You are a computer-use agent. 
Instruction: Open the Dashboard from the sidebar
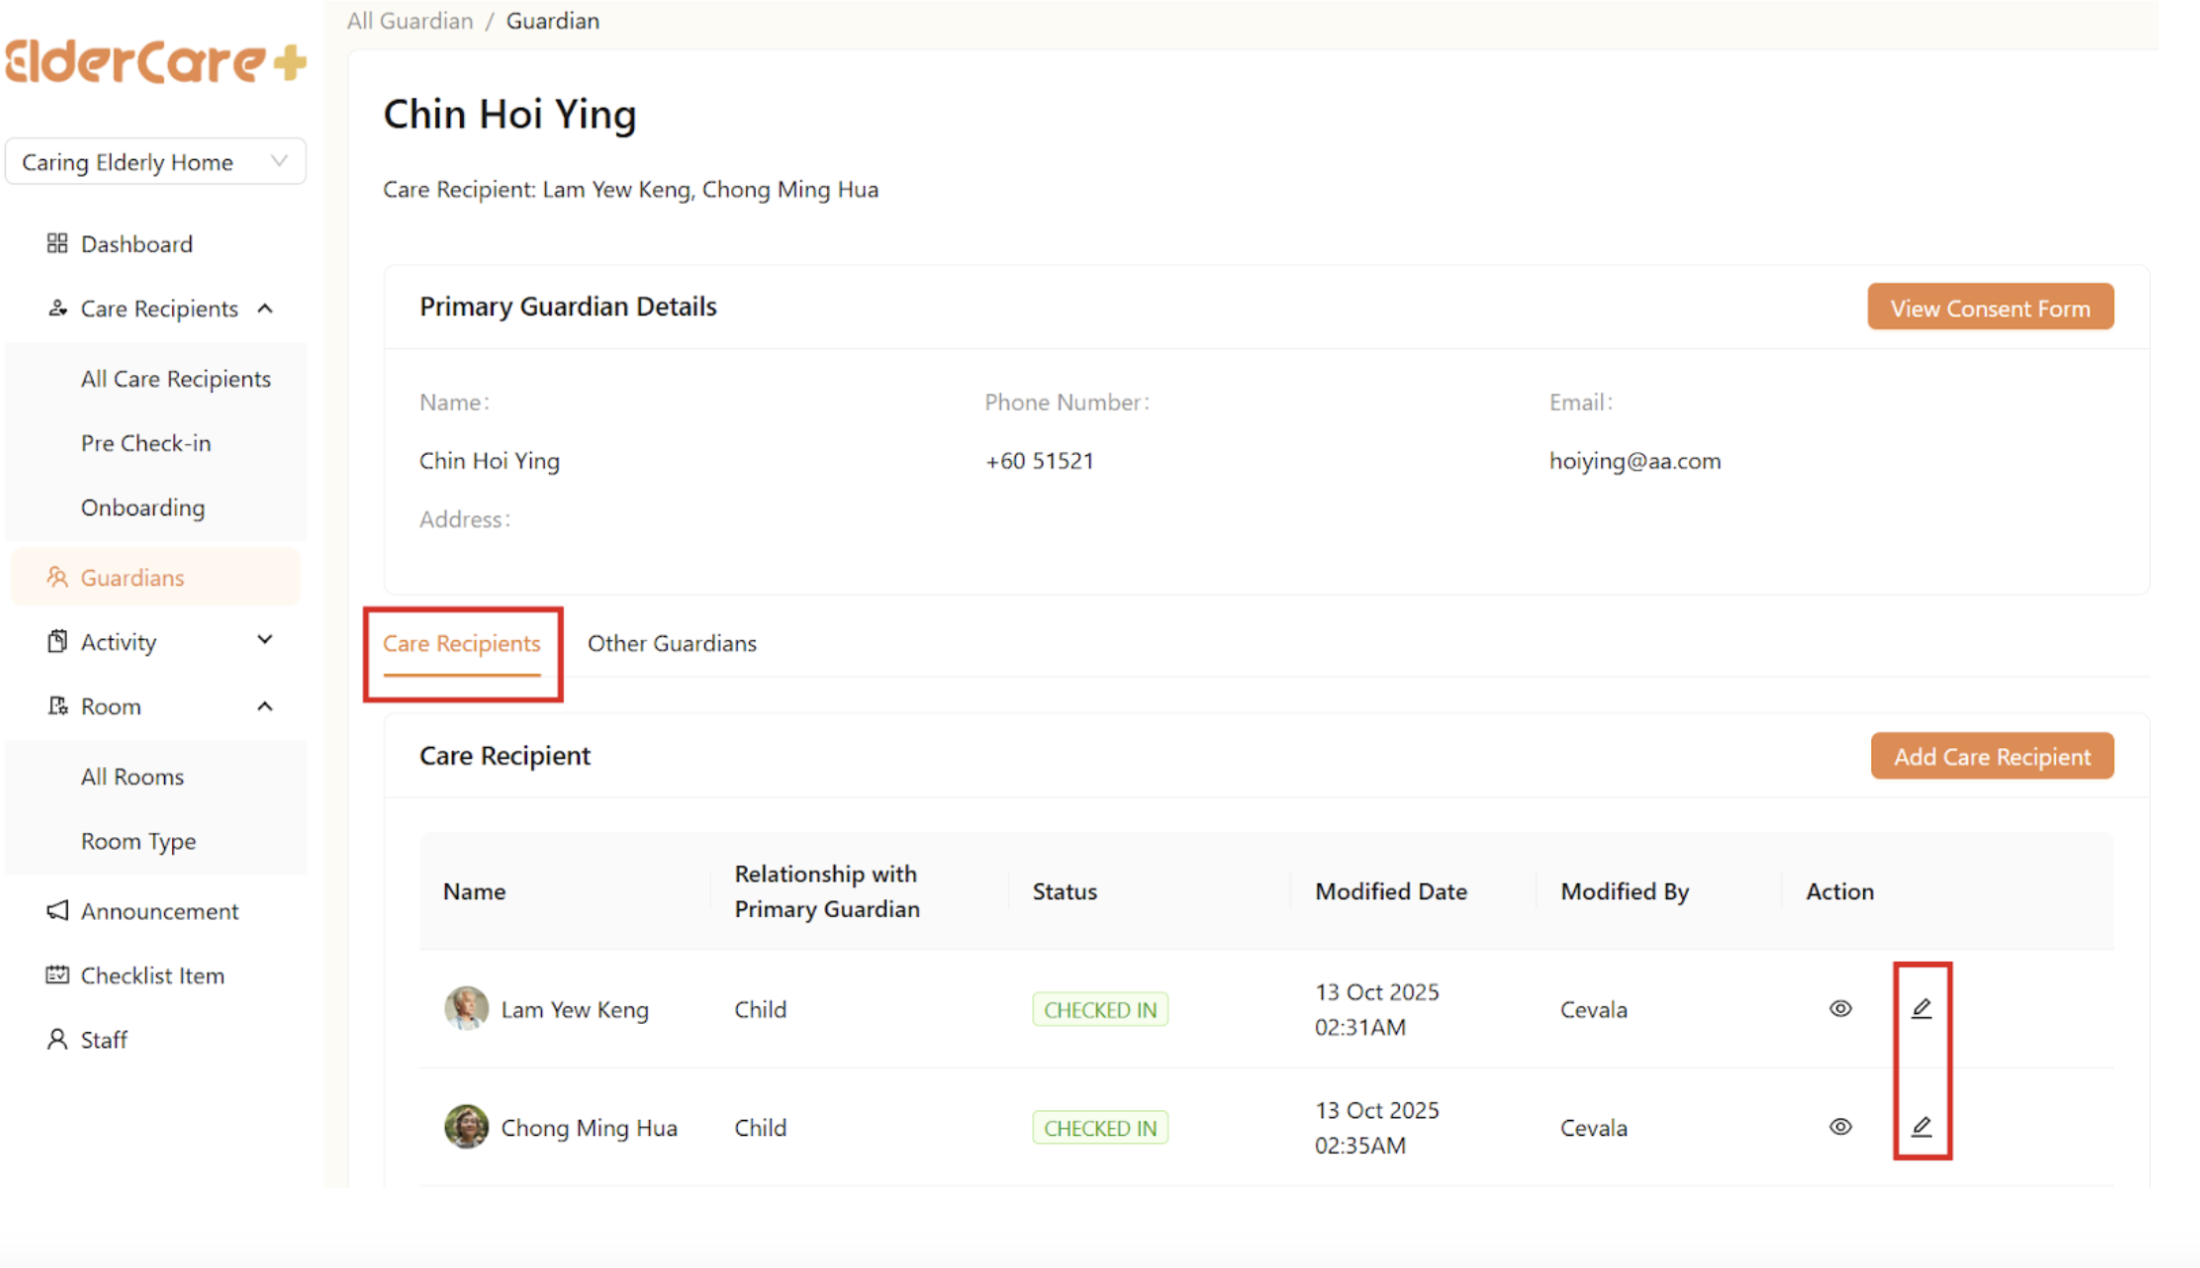click(136, 243)
